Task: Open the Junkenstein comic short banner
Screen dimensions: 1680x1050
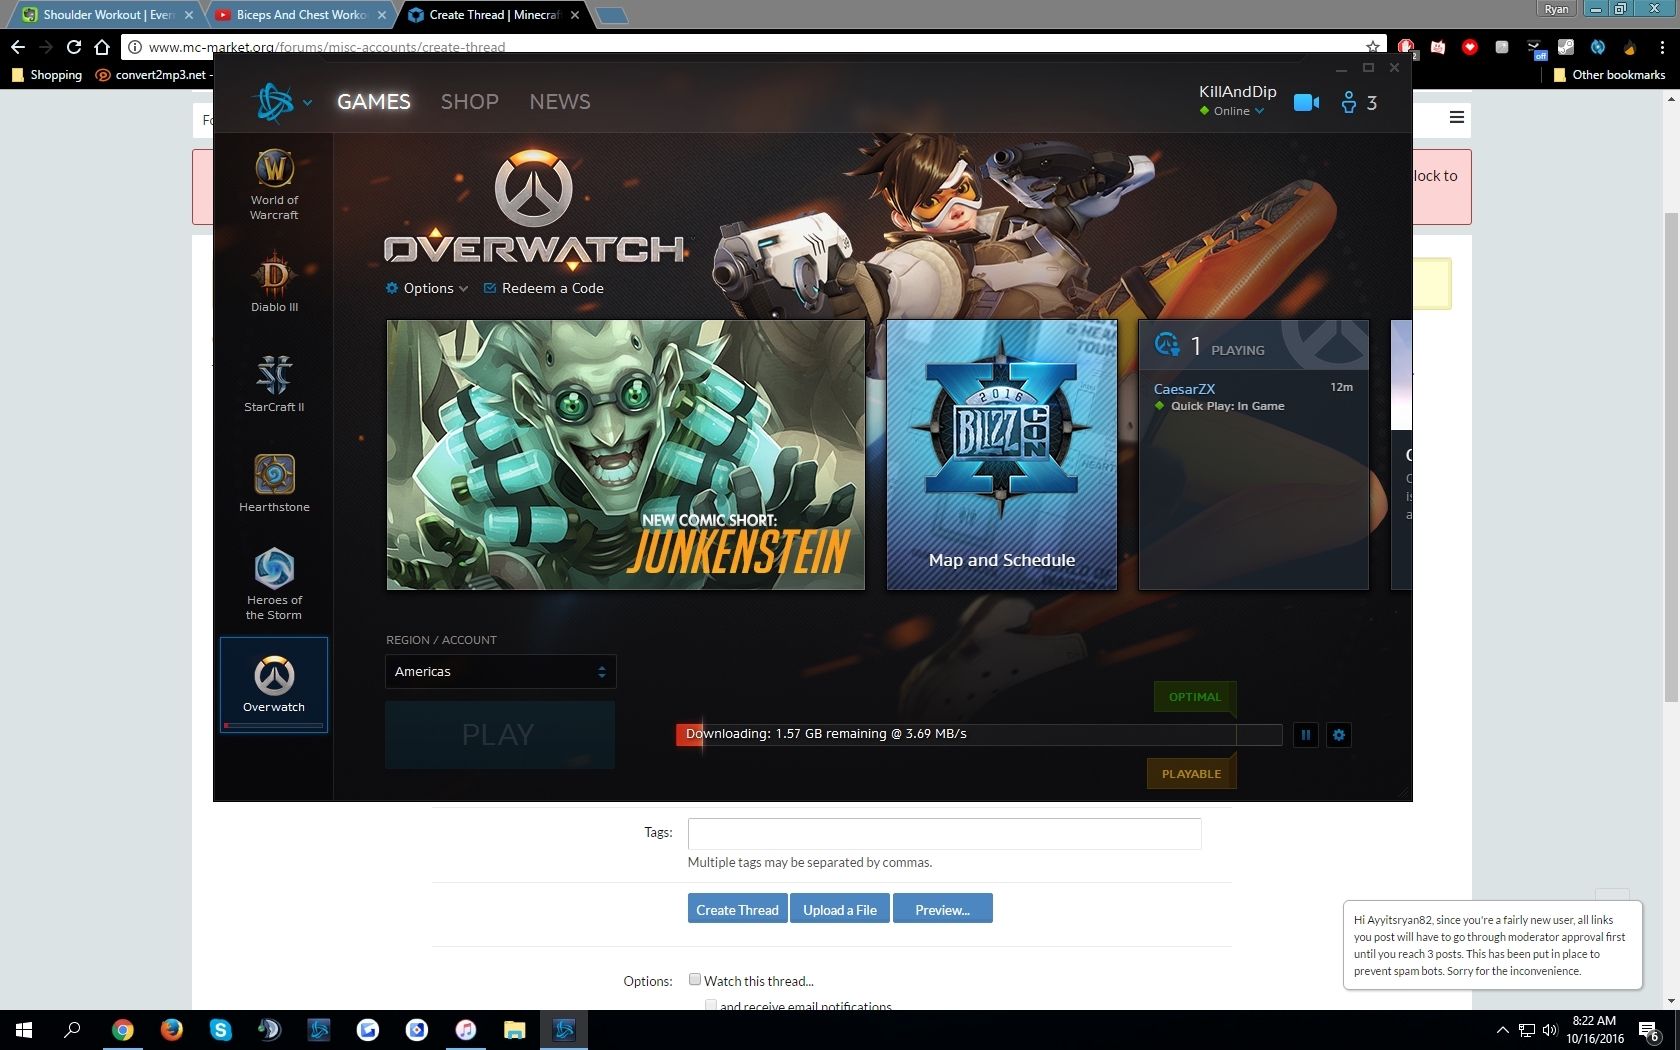Action: point(626,455)
